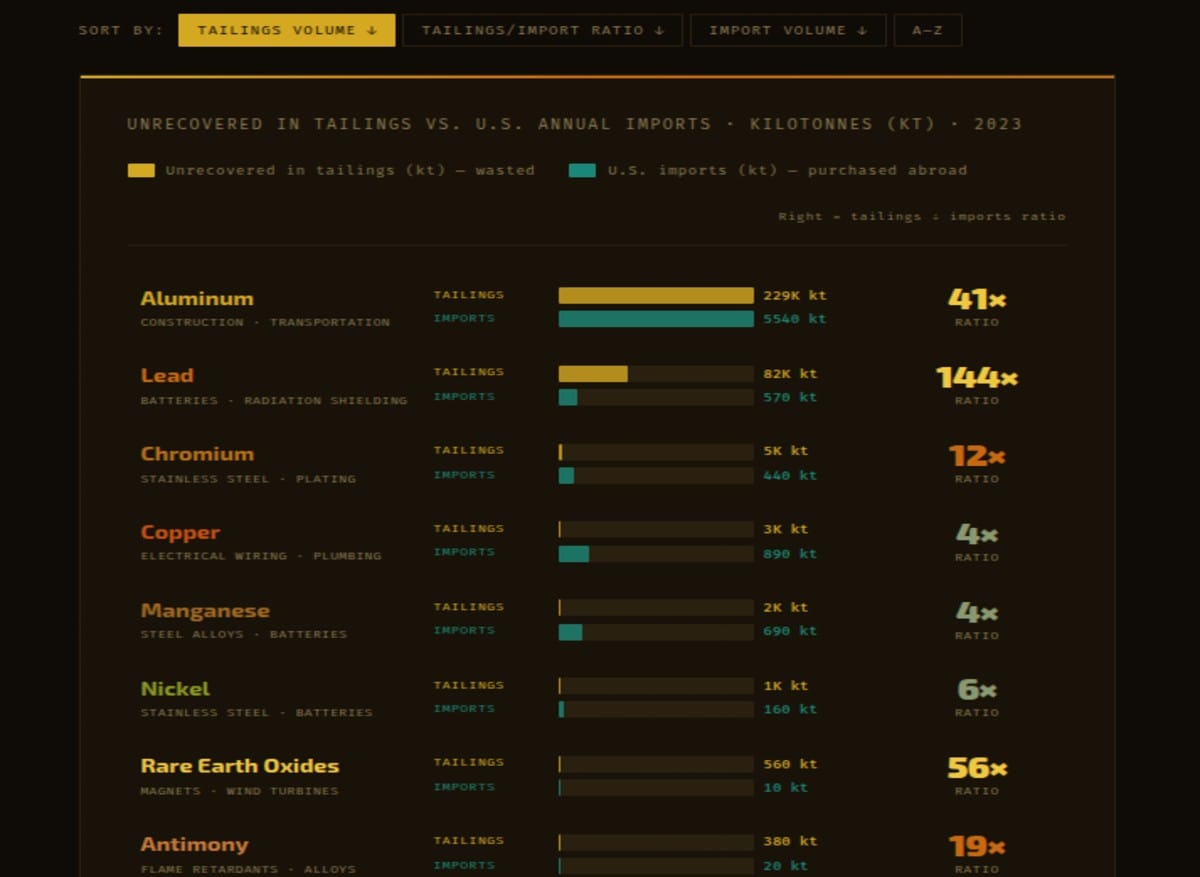Choose the A–Z sort button

tap(927, 30)
